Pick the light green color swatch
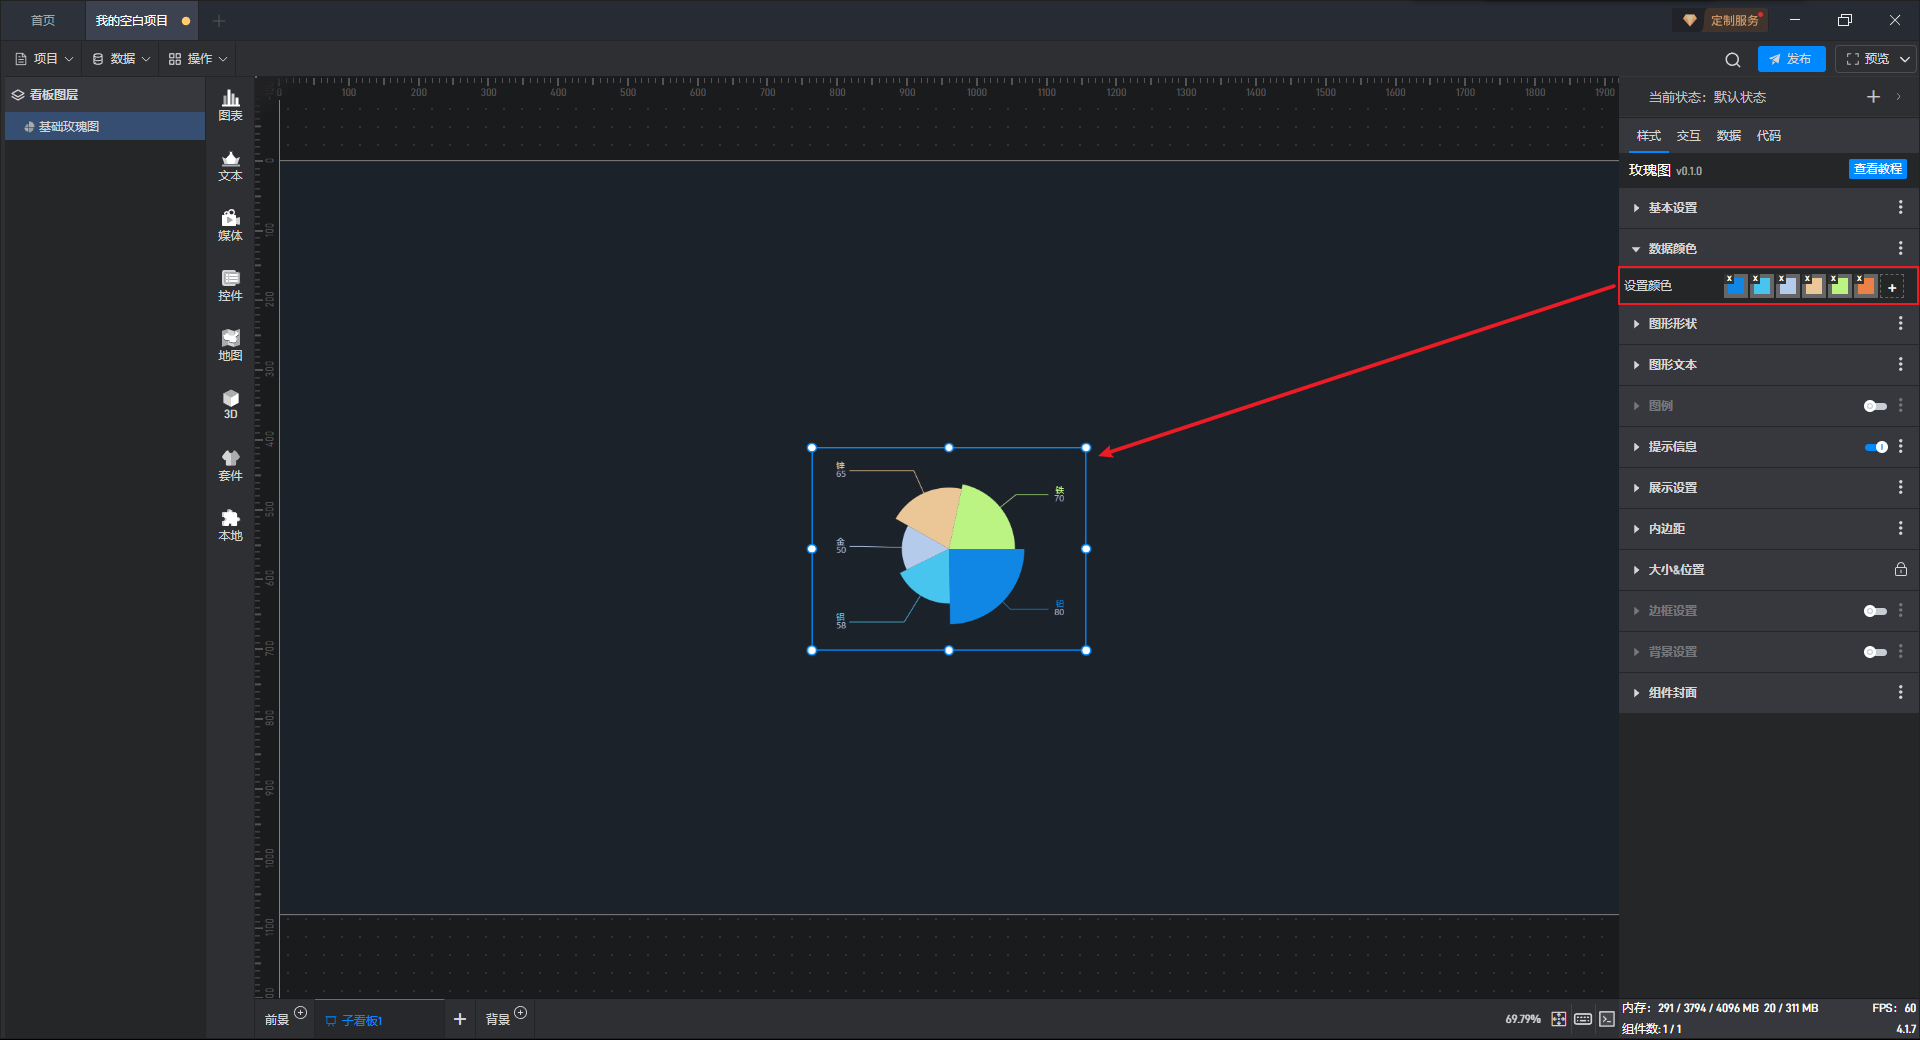This screenshot has height=1040, width=1920. (1839, 286)
